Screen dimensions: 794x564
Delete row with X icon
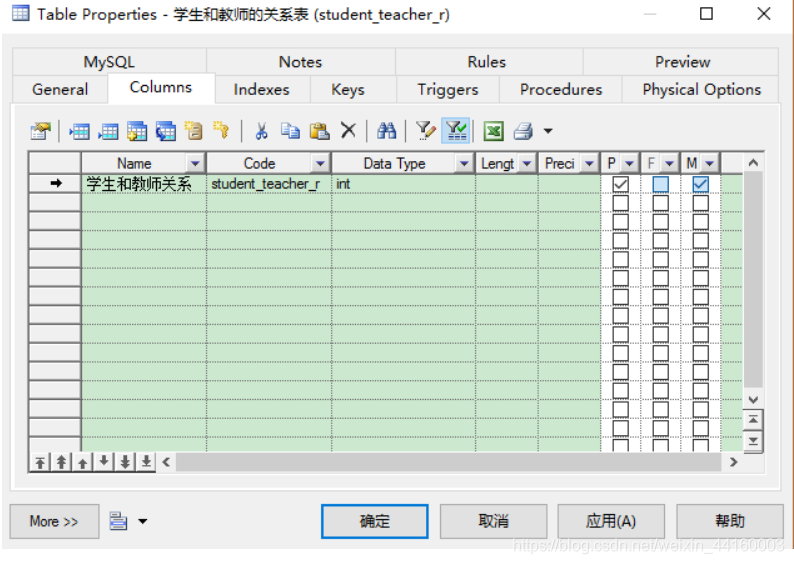point(348,131)
